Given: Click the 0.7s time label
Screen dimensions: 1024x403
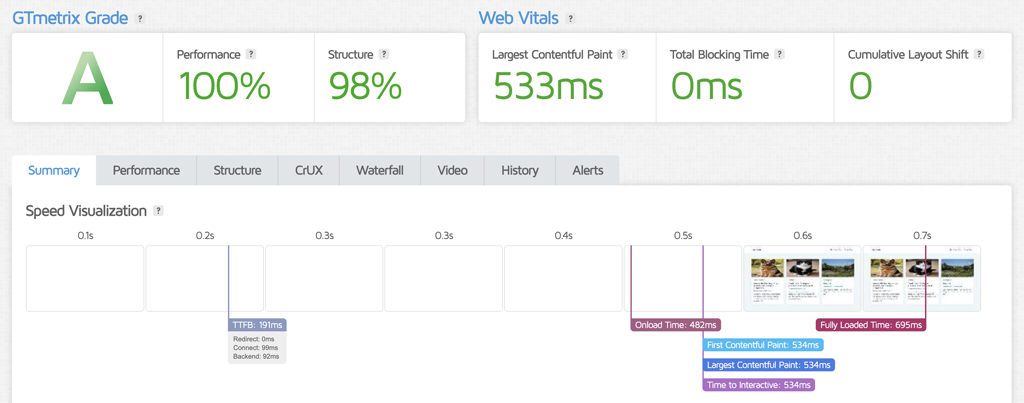Looking at the screenshot, I should [x=922, y=235].
